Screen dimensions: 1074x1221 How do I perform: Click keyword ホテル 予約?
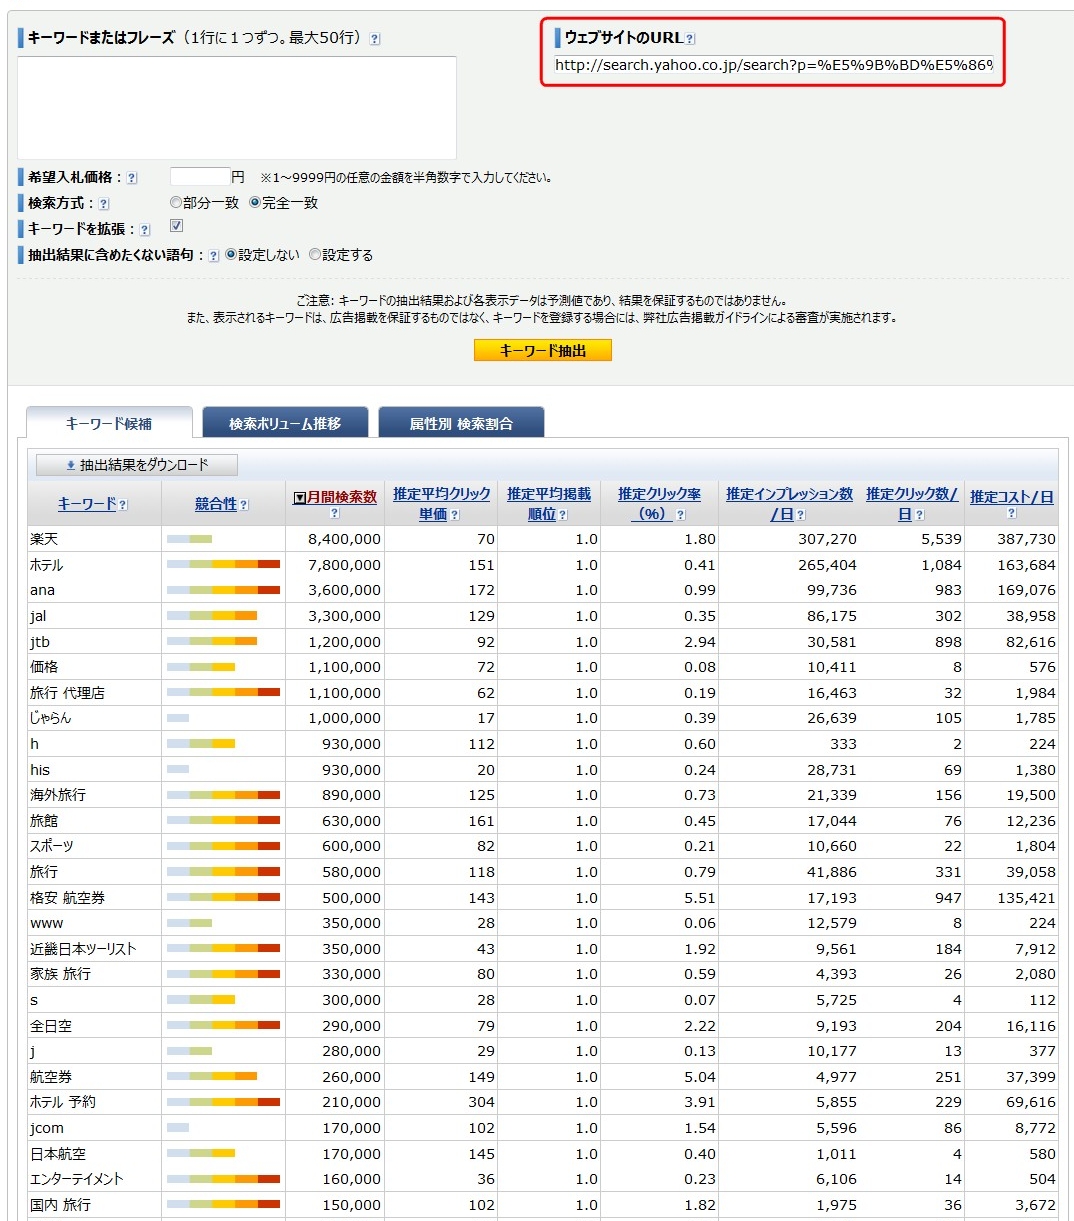[63, 1102]
